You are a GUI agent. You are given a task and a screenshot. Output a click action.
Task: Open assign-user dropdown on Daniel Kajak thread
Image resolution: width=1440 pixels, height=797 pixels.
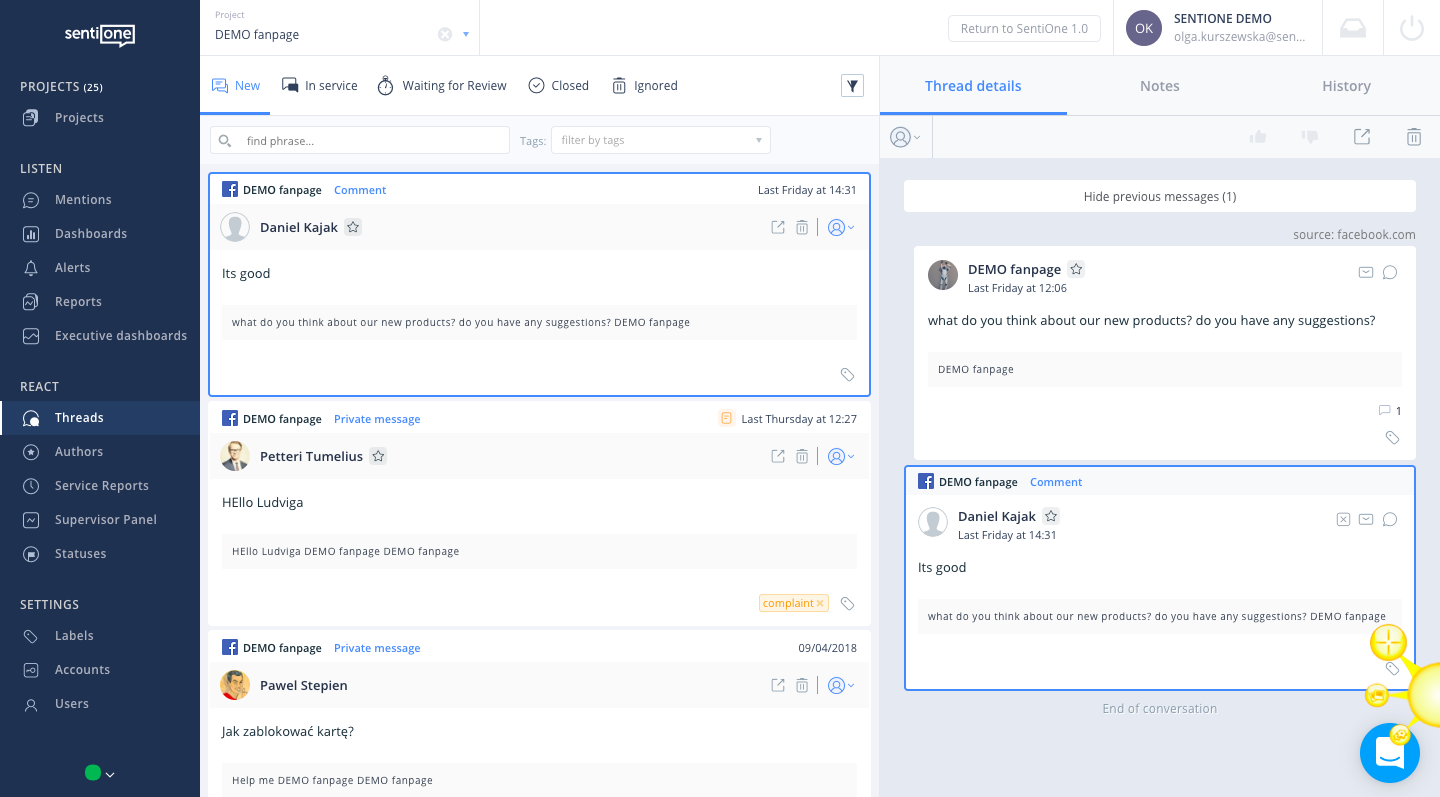coord(841,228)
